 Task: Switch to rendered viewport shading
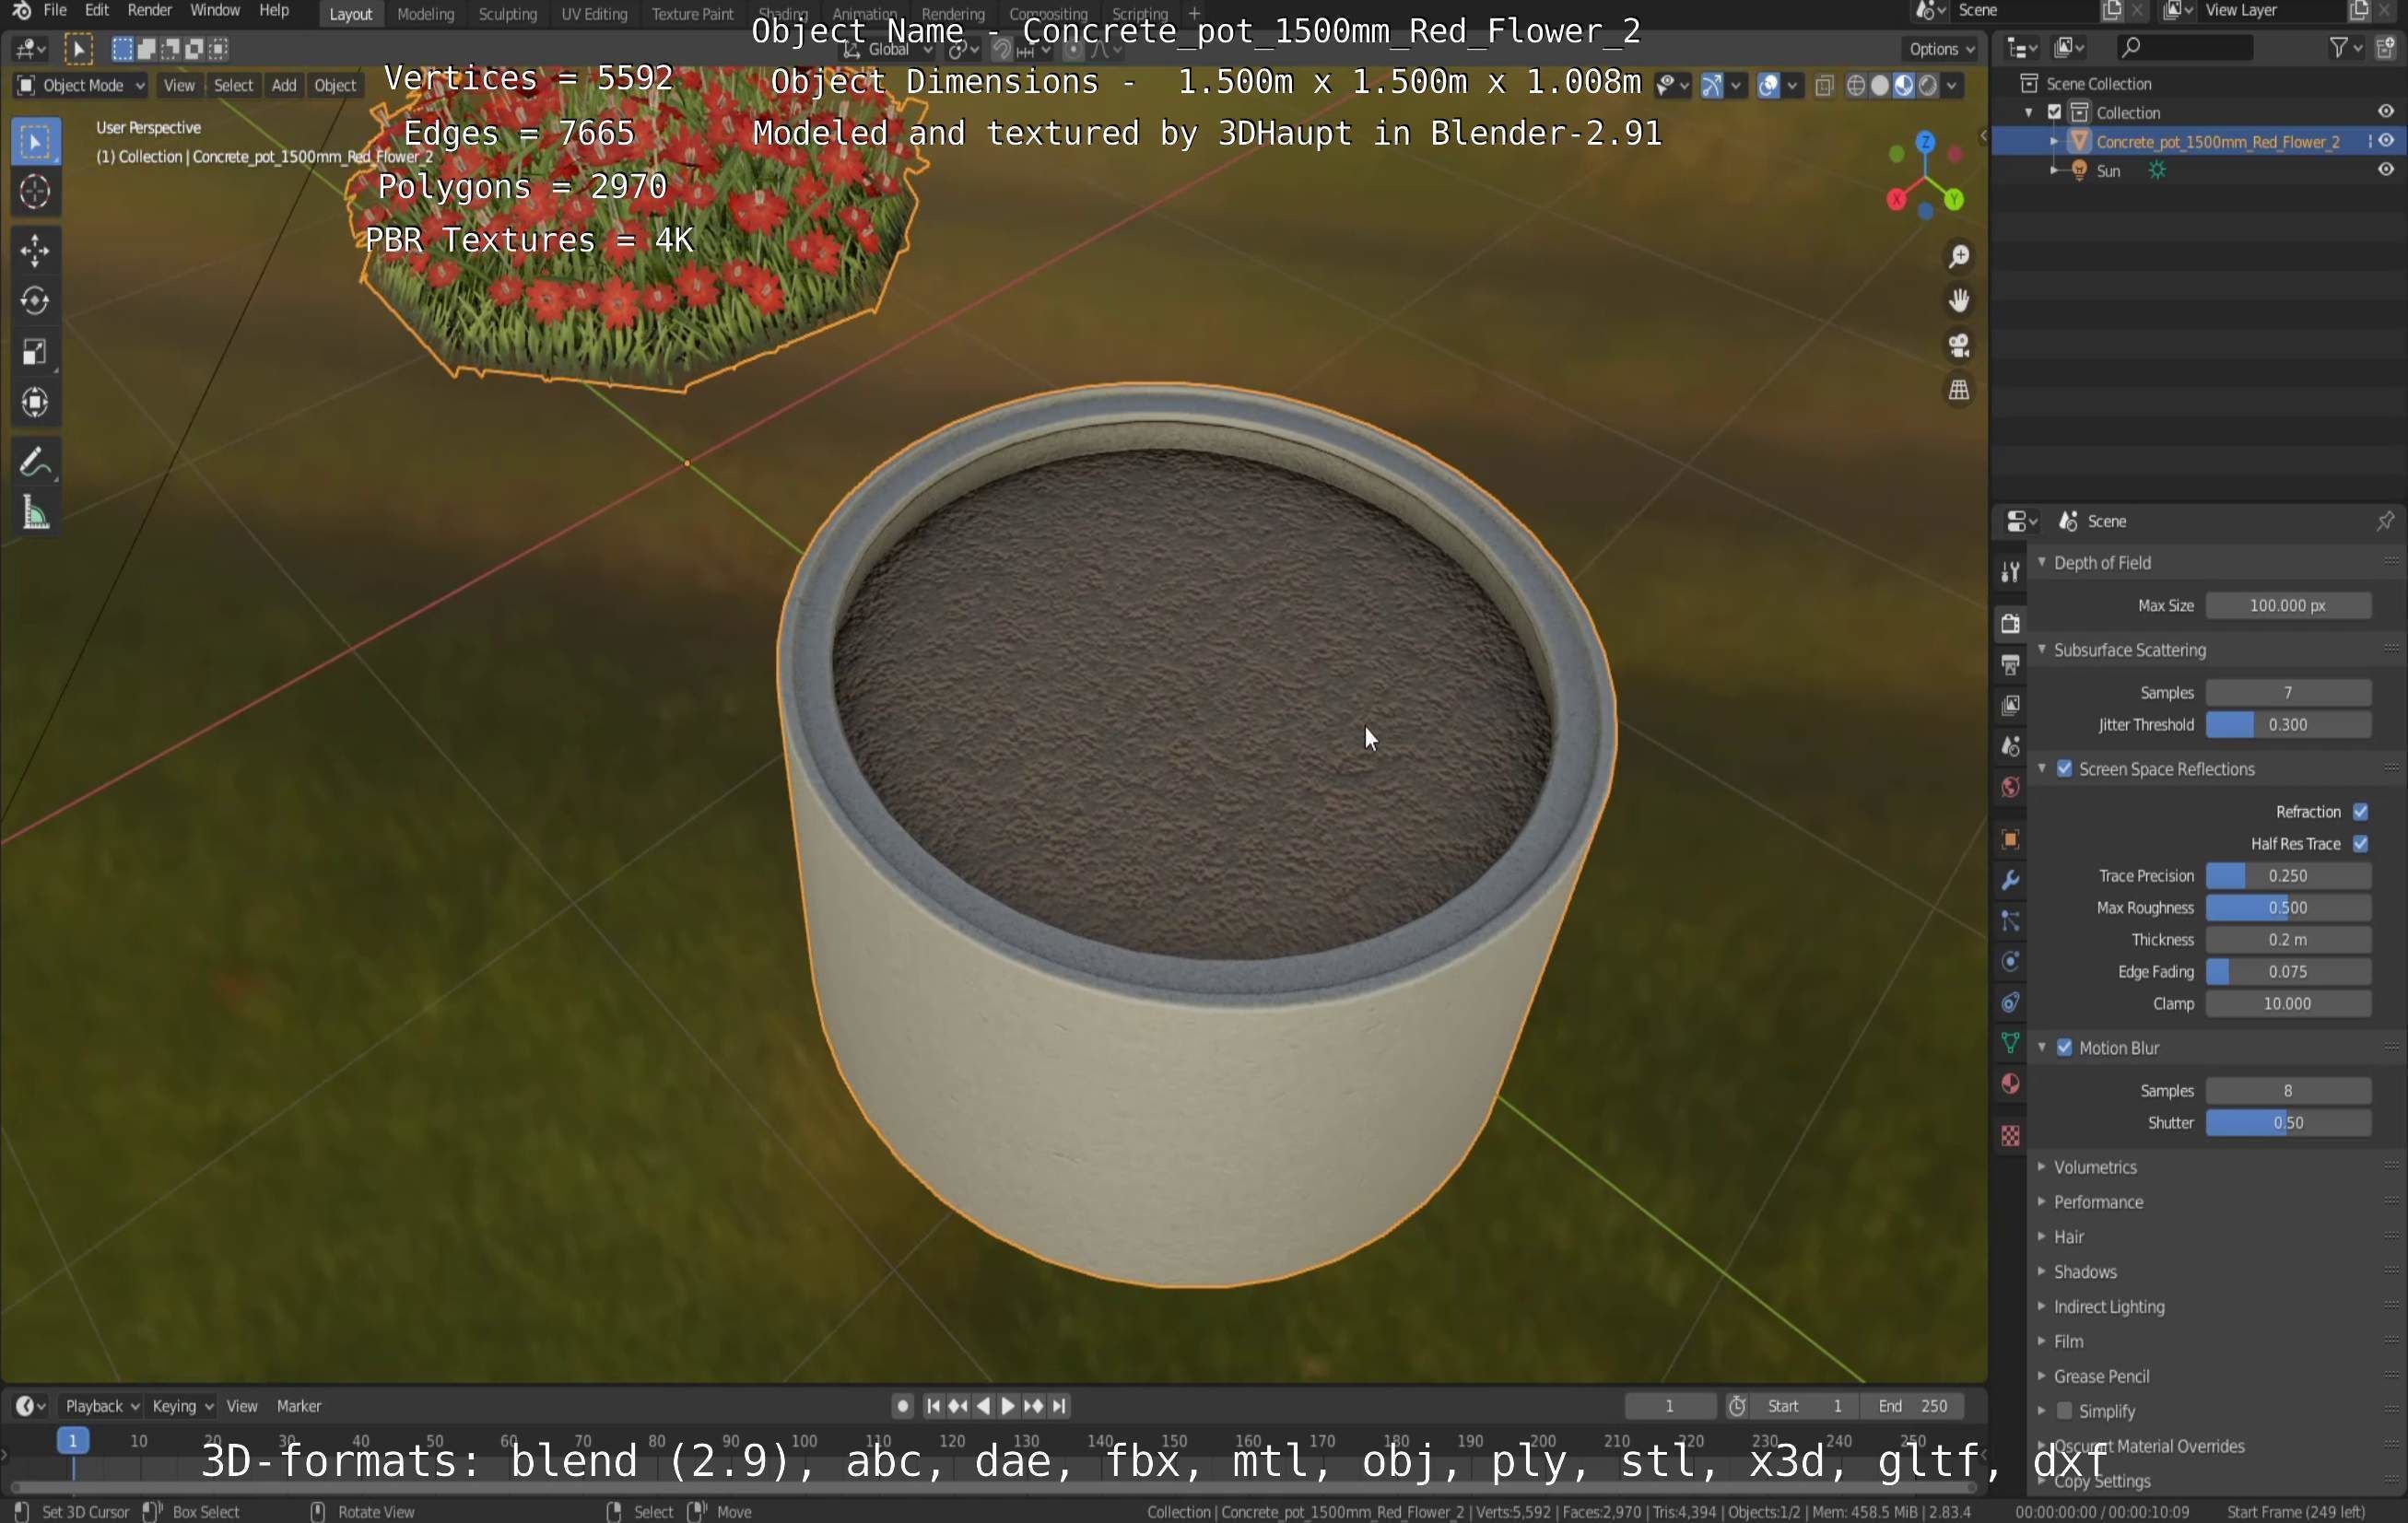tap(1927, 86)
